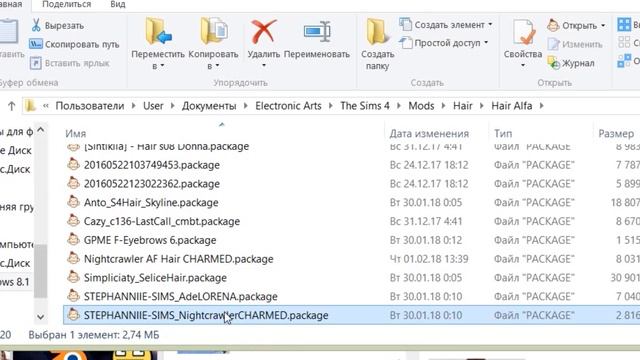
Task: Click the Properties (Свойства) icon
Action: 523,31
